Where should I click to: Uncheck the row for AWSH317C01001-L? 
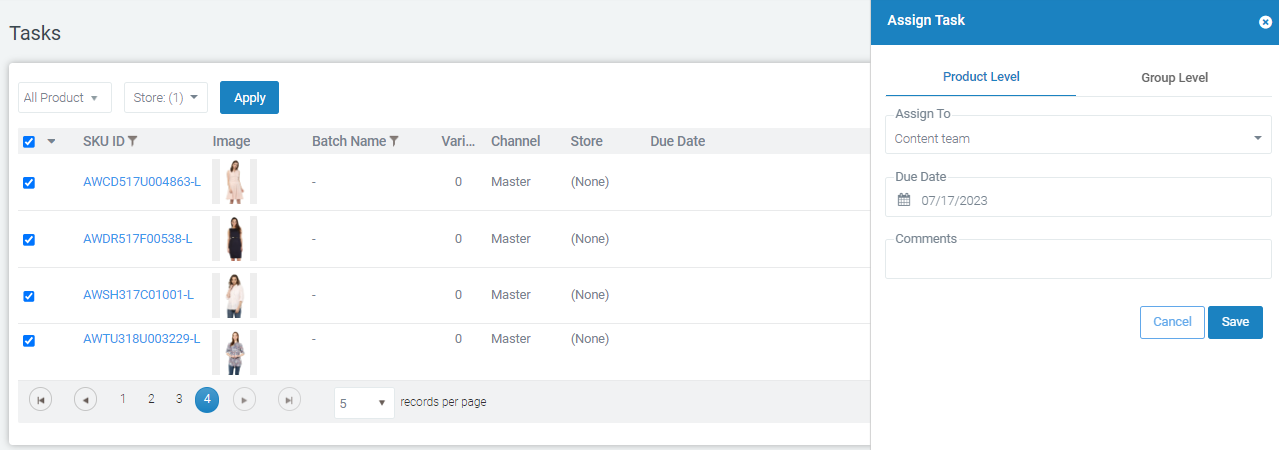pyautogui.click(x=29, y=296)
